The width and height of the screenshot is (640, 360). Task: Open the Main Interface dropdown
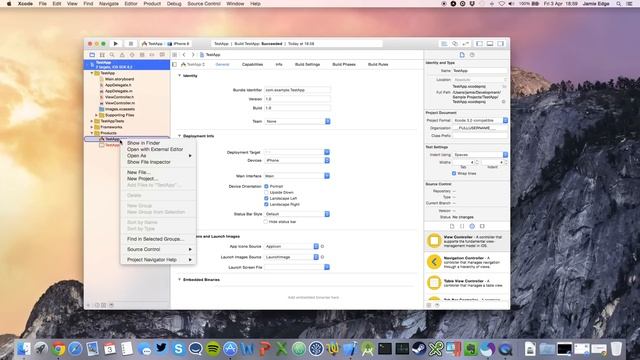(x=297, y=176)
